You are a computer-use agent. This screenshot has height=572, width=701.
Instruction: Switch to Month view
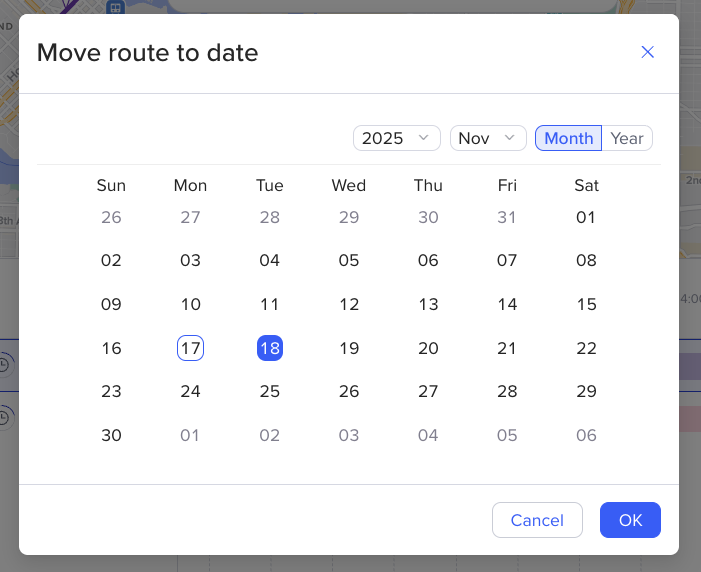[x=569, y=138]
